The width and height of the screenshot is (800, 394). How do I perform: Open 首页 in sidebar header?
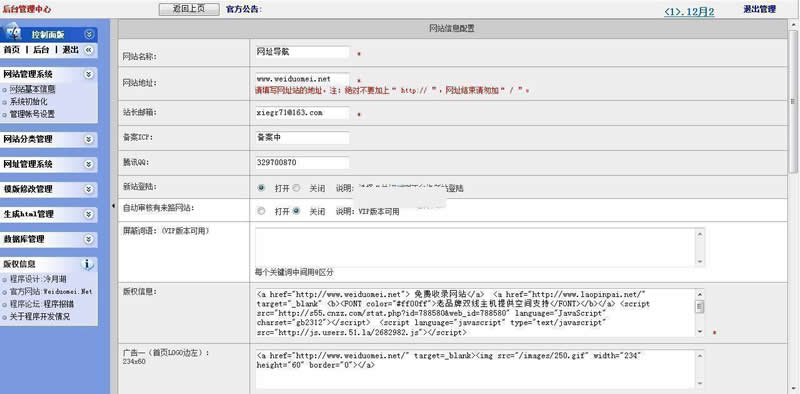(x=12, y=50)
